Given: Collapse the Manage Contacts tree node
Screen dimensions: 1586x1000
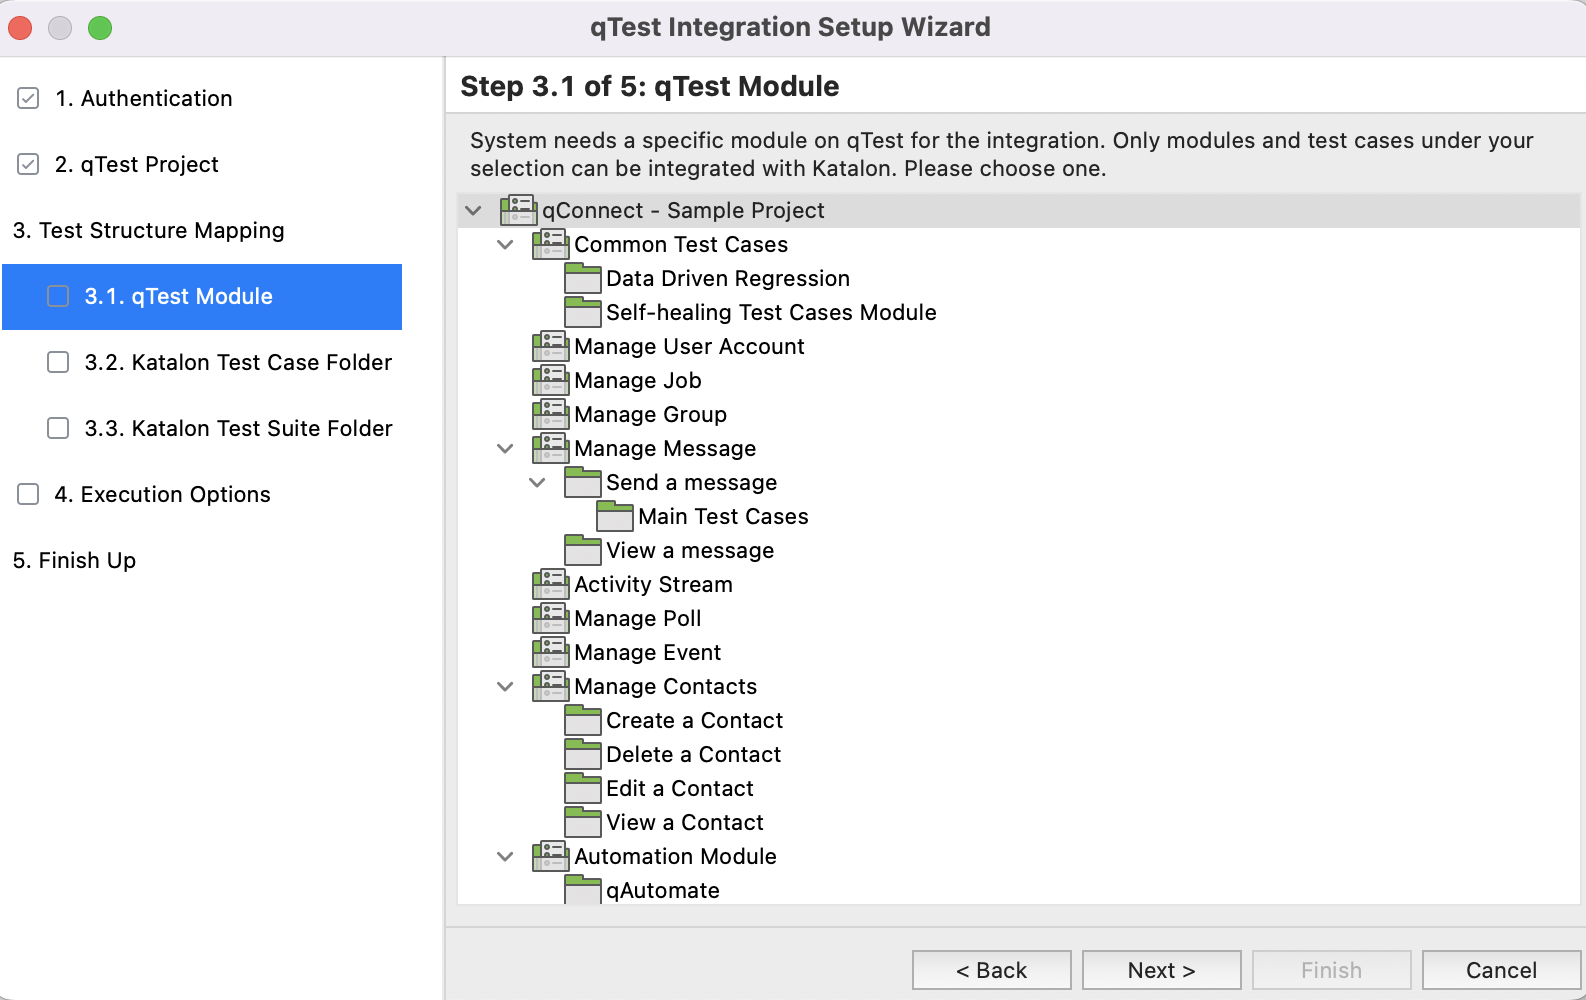Looking at the screenshot, I should click(505, 687).
